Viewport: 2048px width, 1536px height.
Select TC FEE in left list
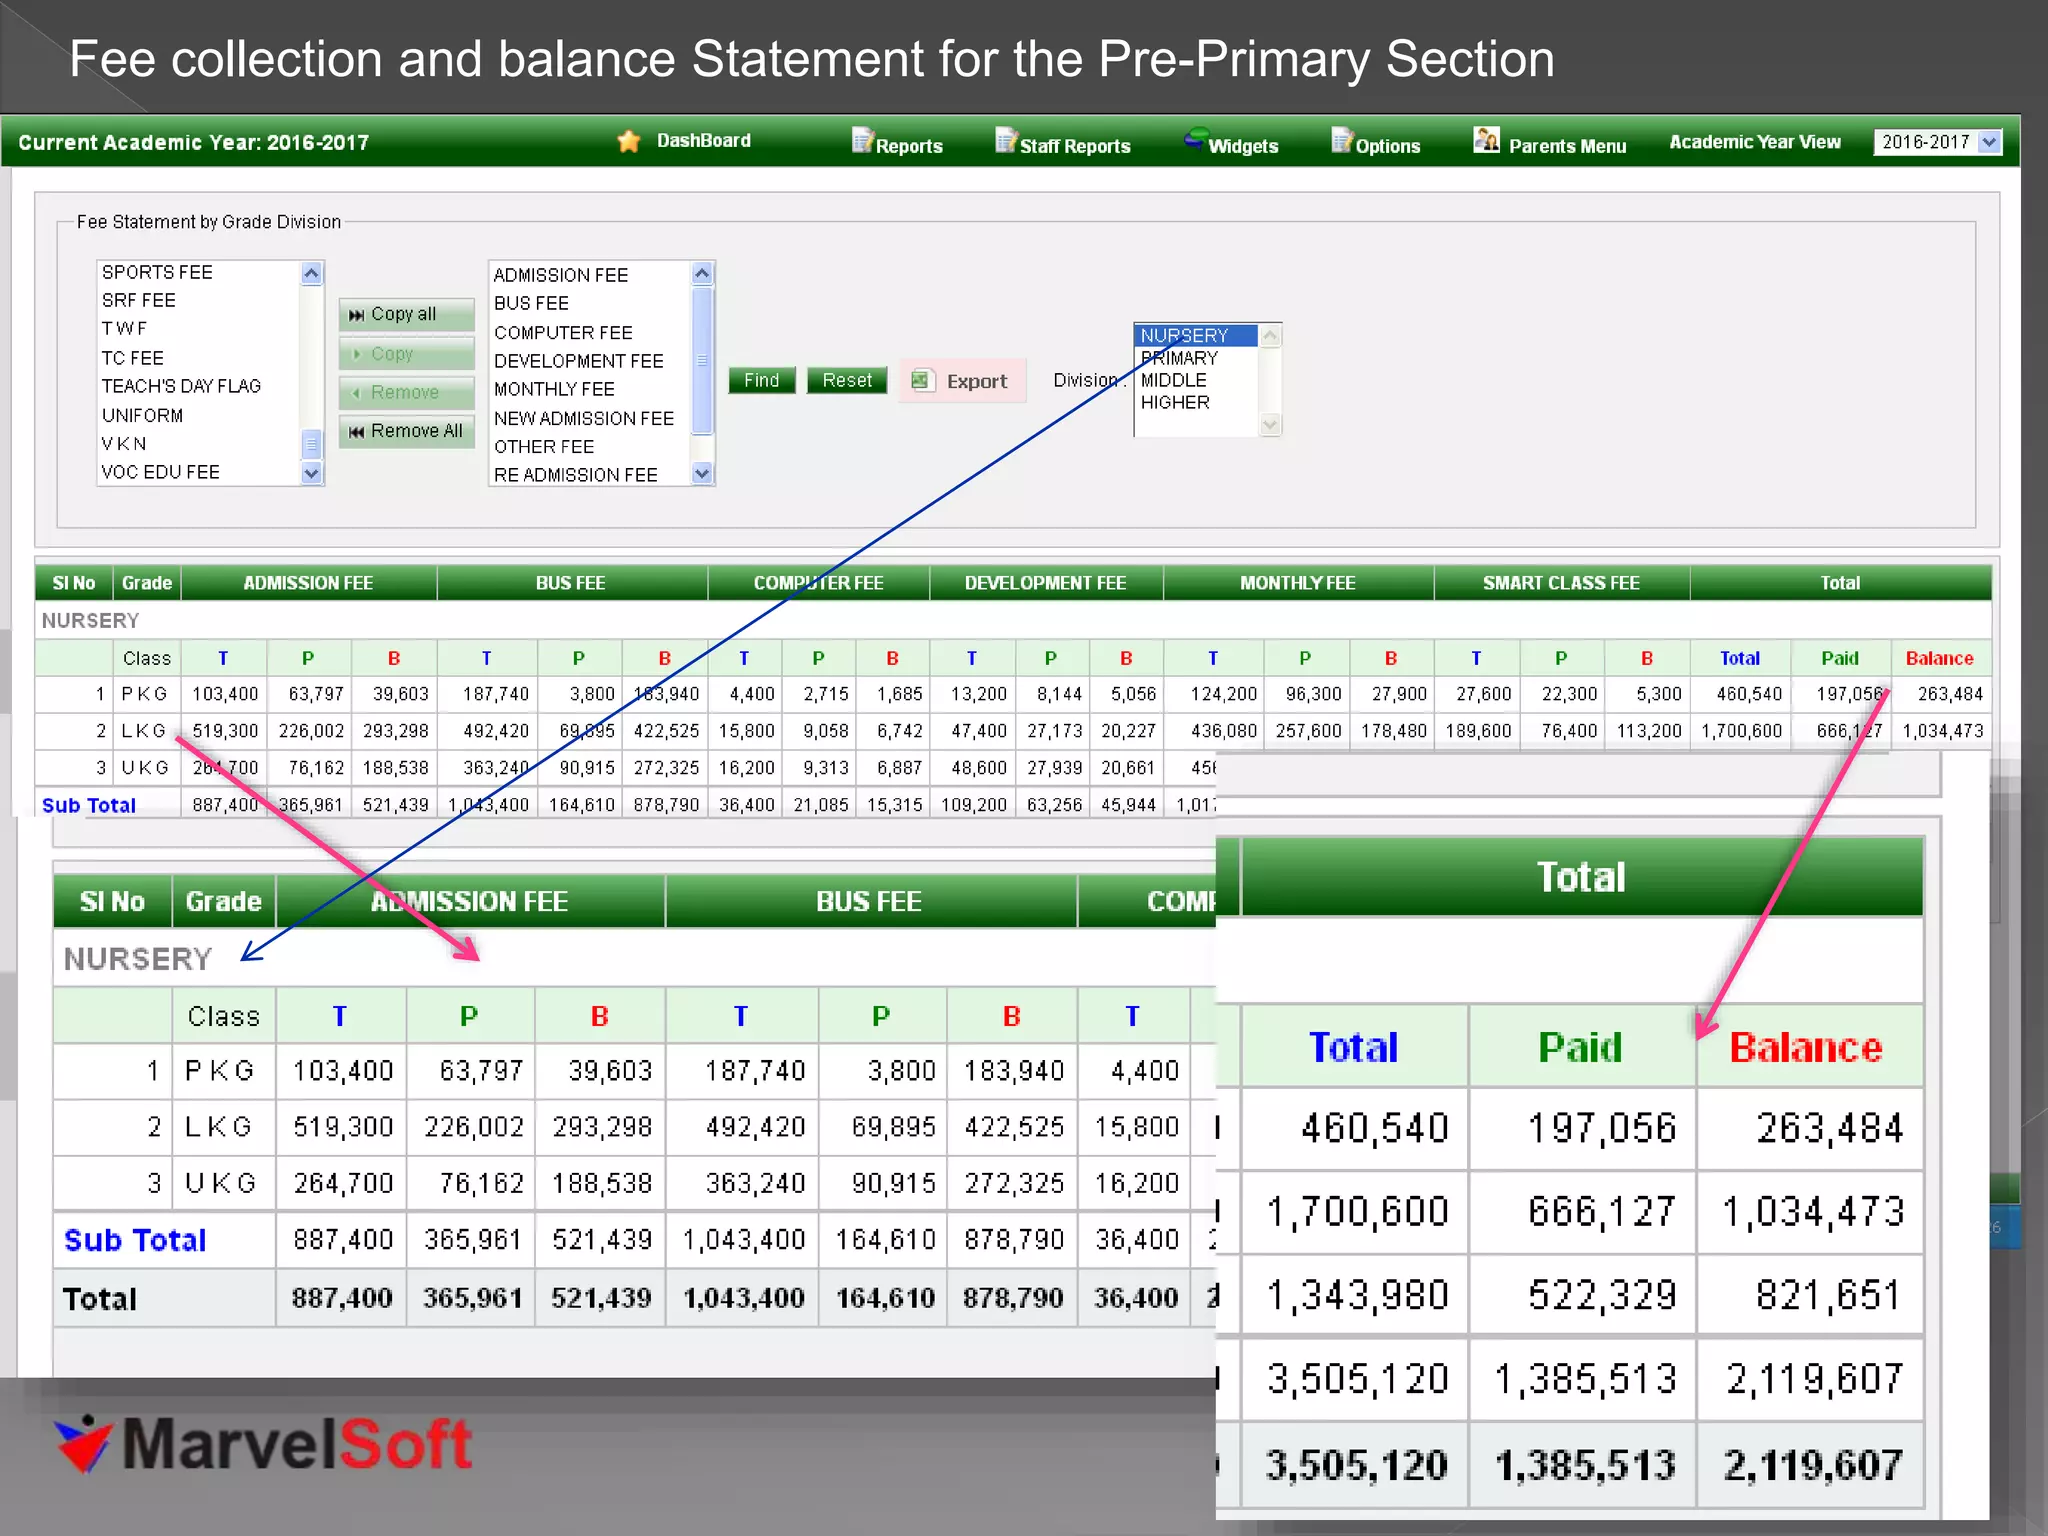tap(132, 358)
